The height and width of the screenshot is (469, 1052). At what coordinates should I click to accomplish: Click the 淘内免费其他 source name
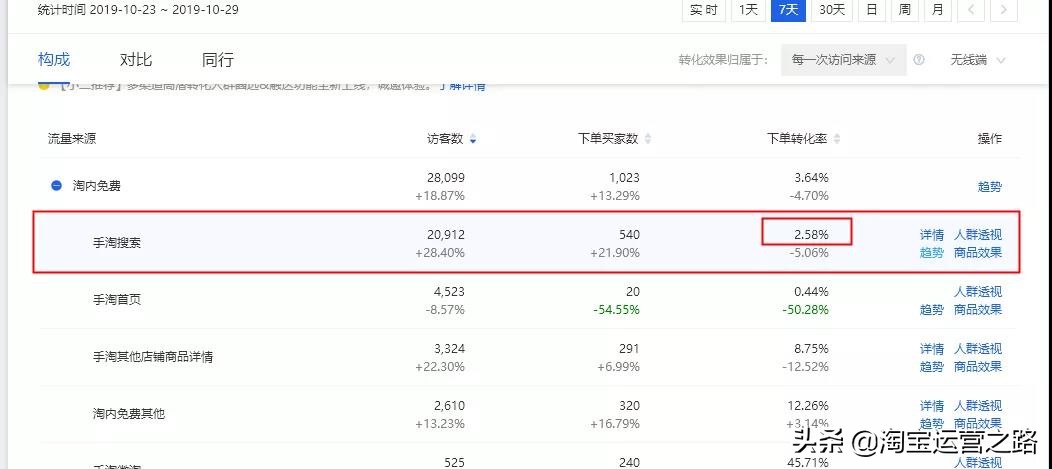[x=129, y=414]
